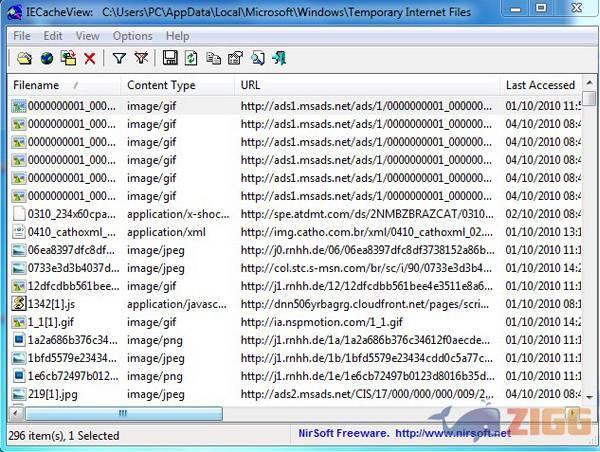Image resolution: width=600 pixels, height=452 pixels.
Task: Open URL in browser globe icon
Action: pyautogui.click(x=47, y=59)
